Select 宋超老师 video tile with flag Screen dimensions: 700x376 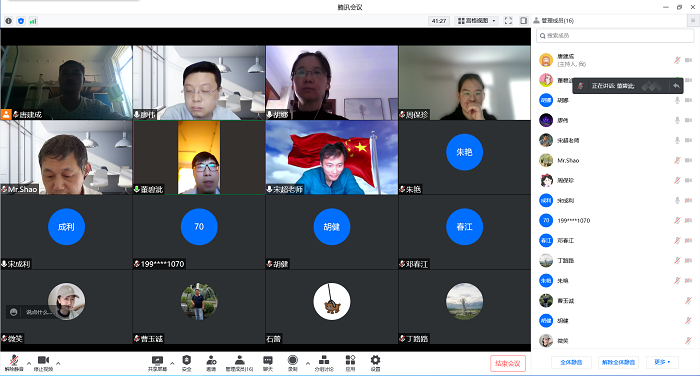pos(332,157)
